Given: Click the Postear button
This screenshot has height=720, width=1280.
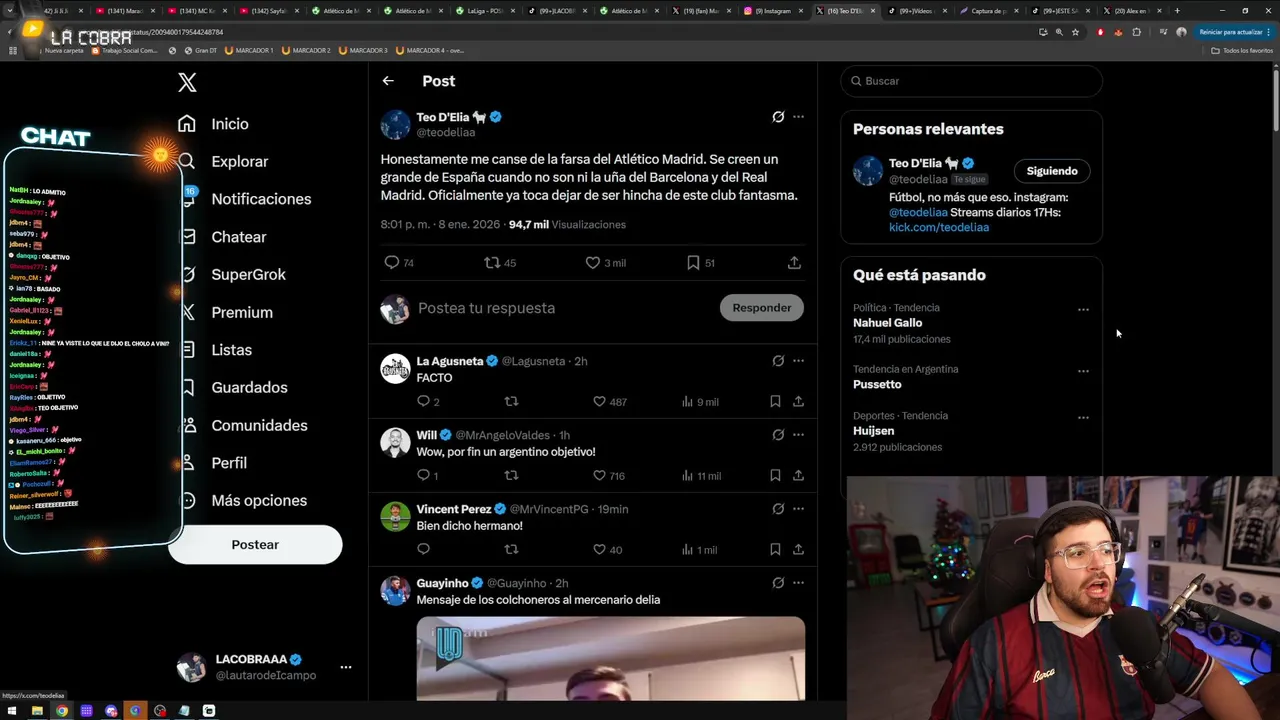Looking at the screenshot, I should (x=255, y=545).
